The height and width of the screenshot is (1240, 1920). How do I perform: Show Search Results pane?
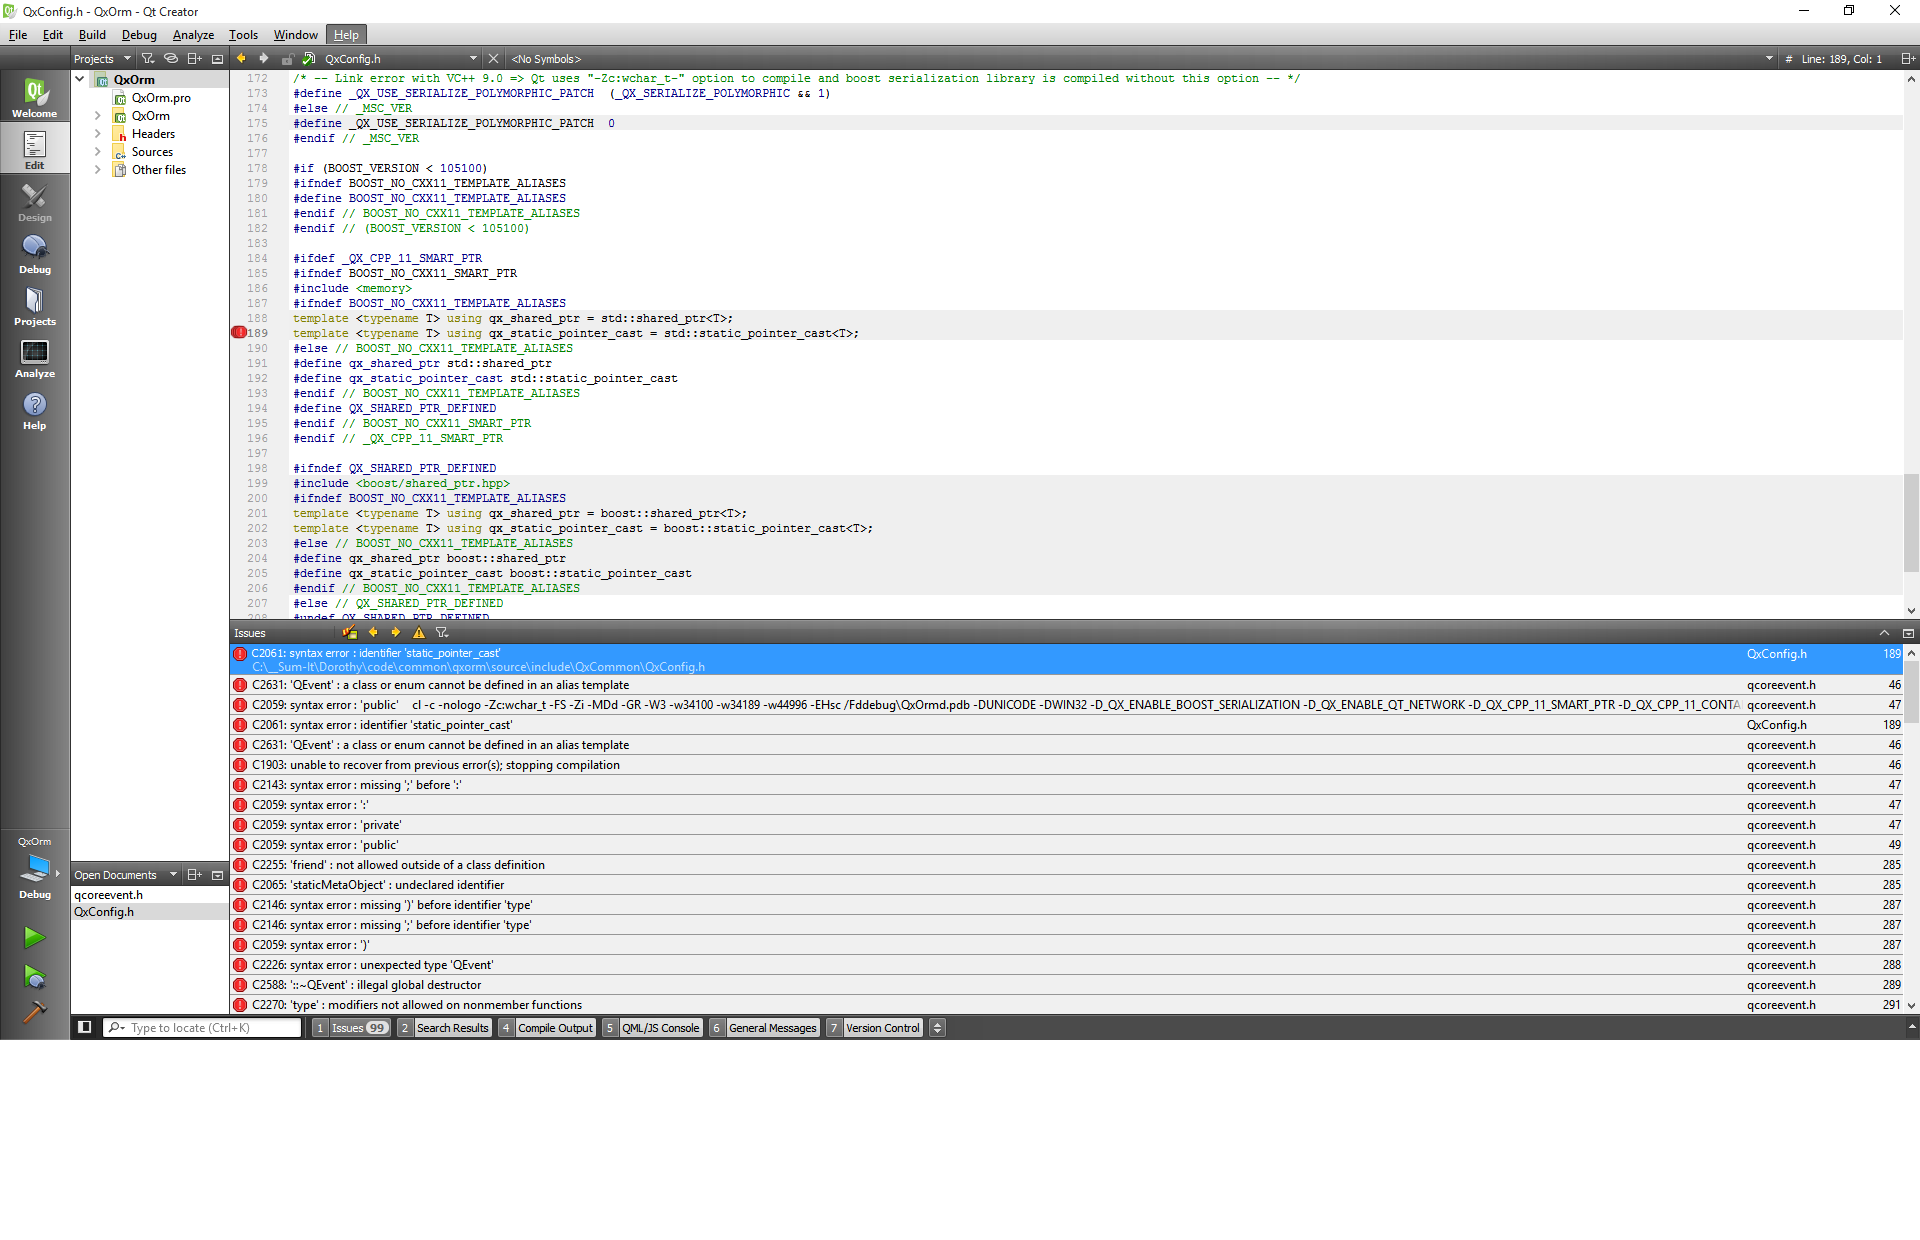pos(445,1027)
